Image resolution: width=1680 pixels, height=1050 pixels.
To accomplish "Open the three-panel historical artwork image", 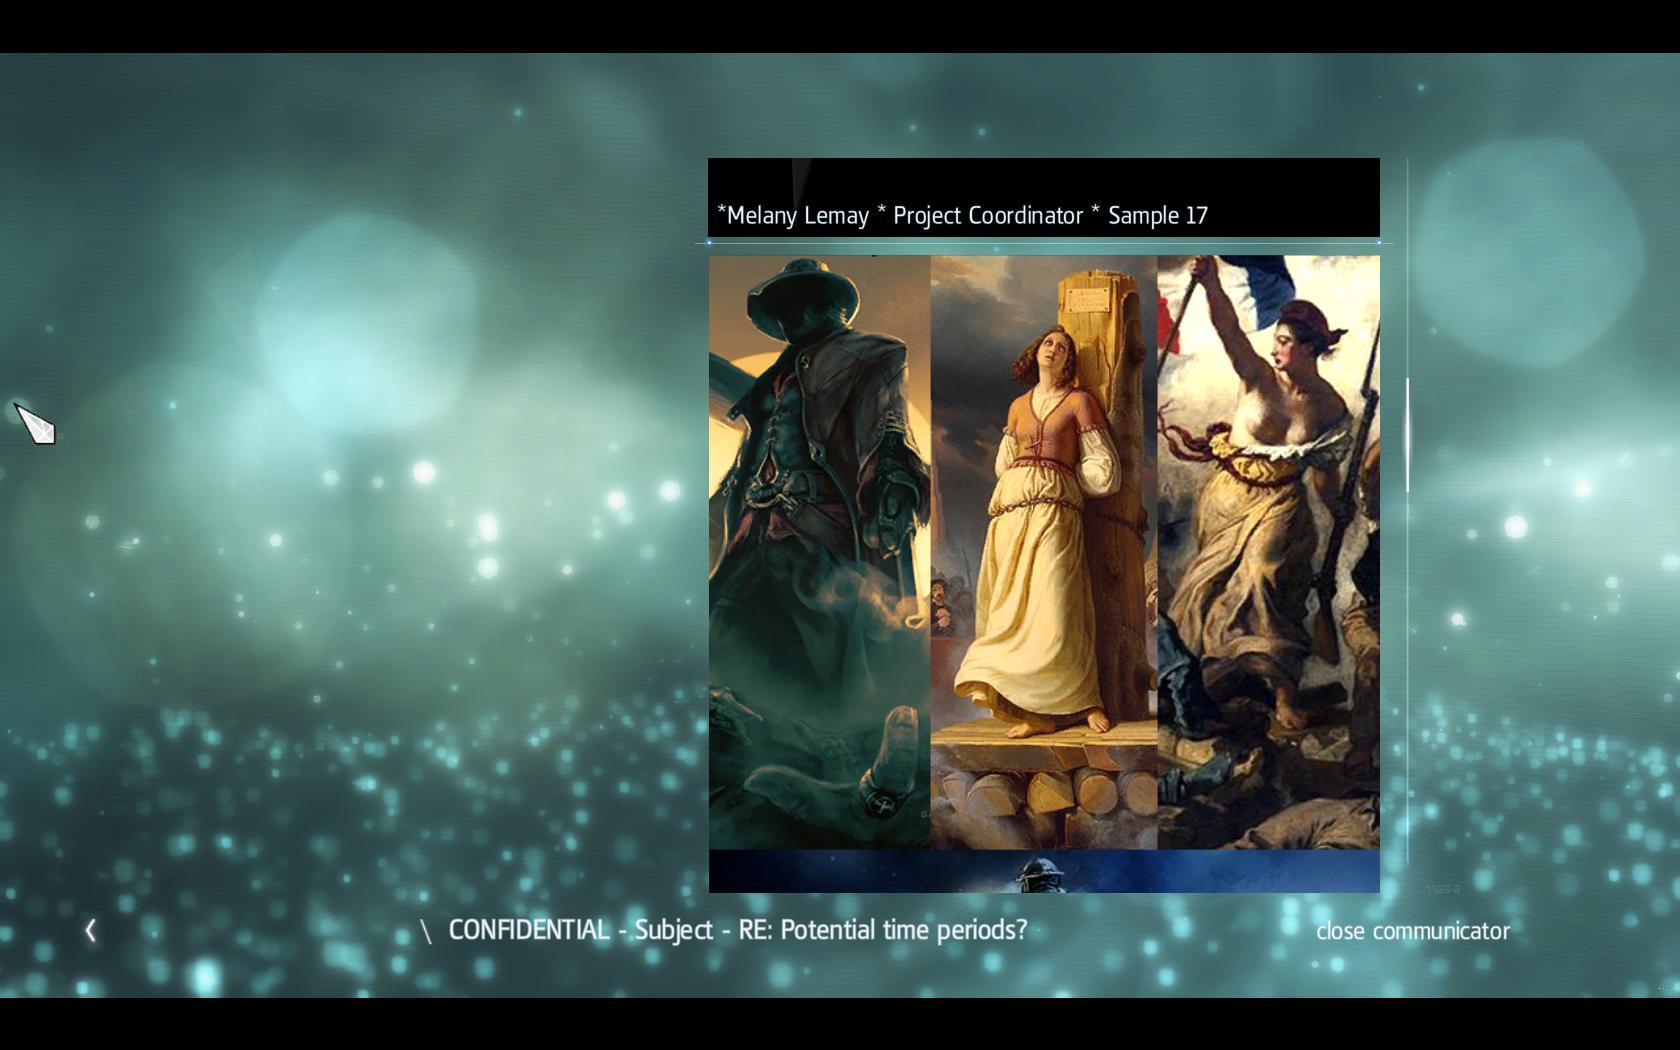I will click(x=1044, y=552).
